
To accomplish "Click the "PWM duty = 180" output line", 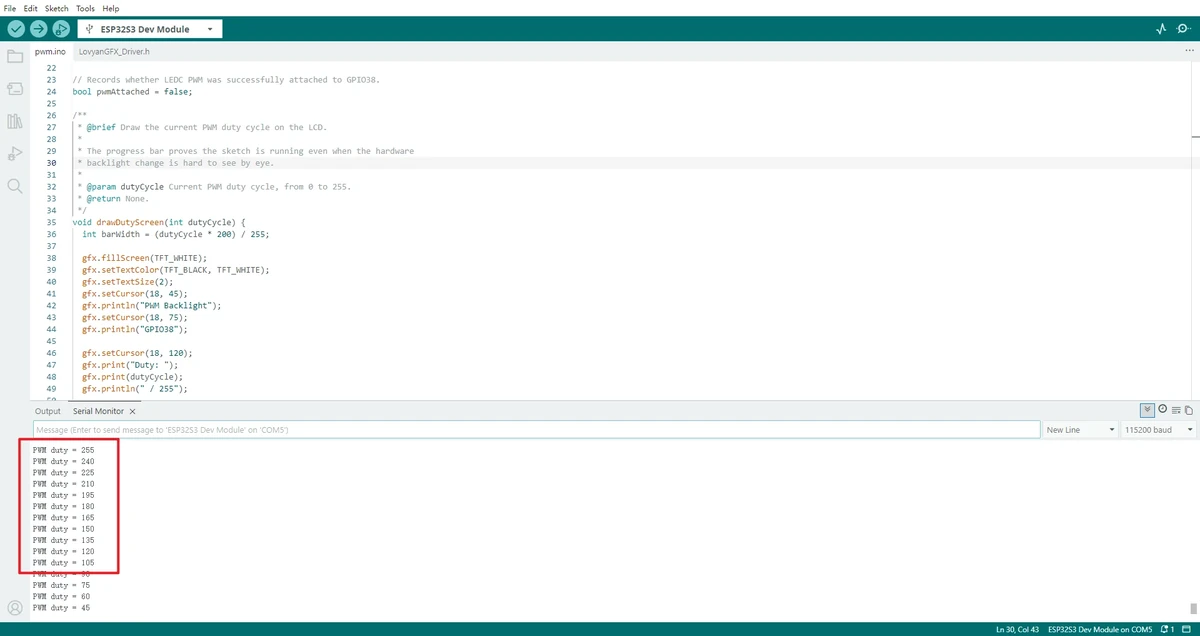I will [63, 506].
